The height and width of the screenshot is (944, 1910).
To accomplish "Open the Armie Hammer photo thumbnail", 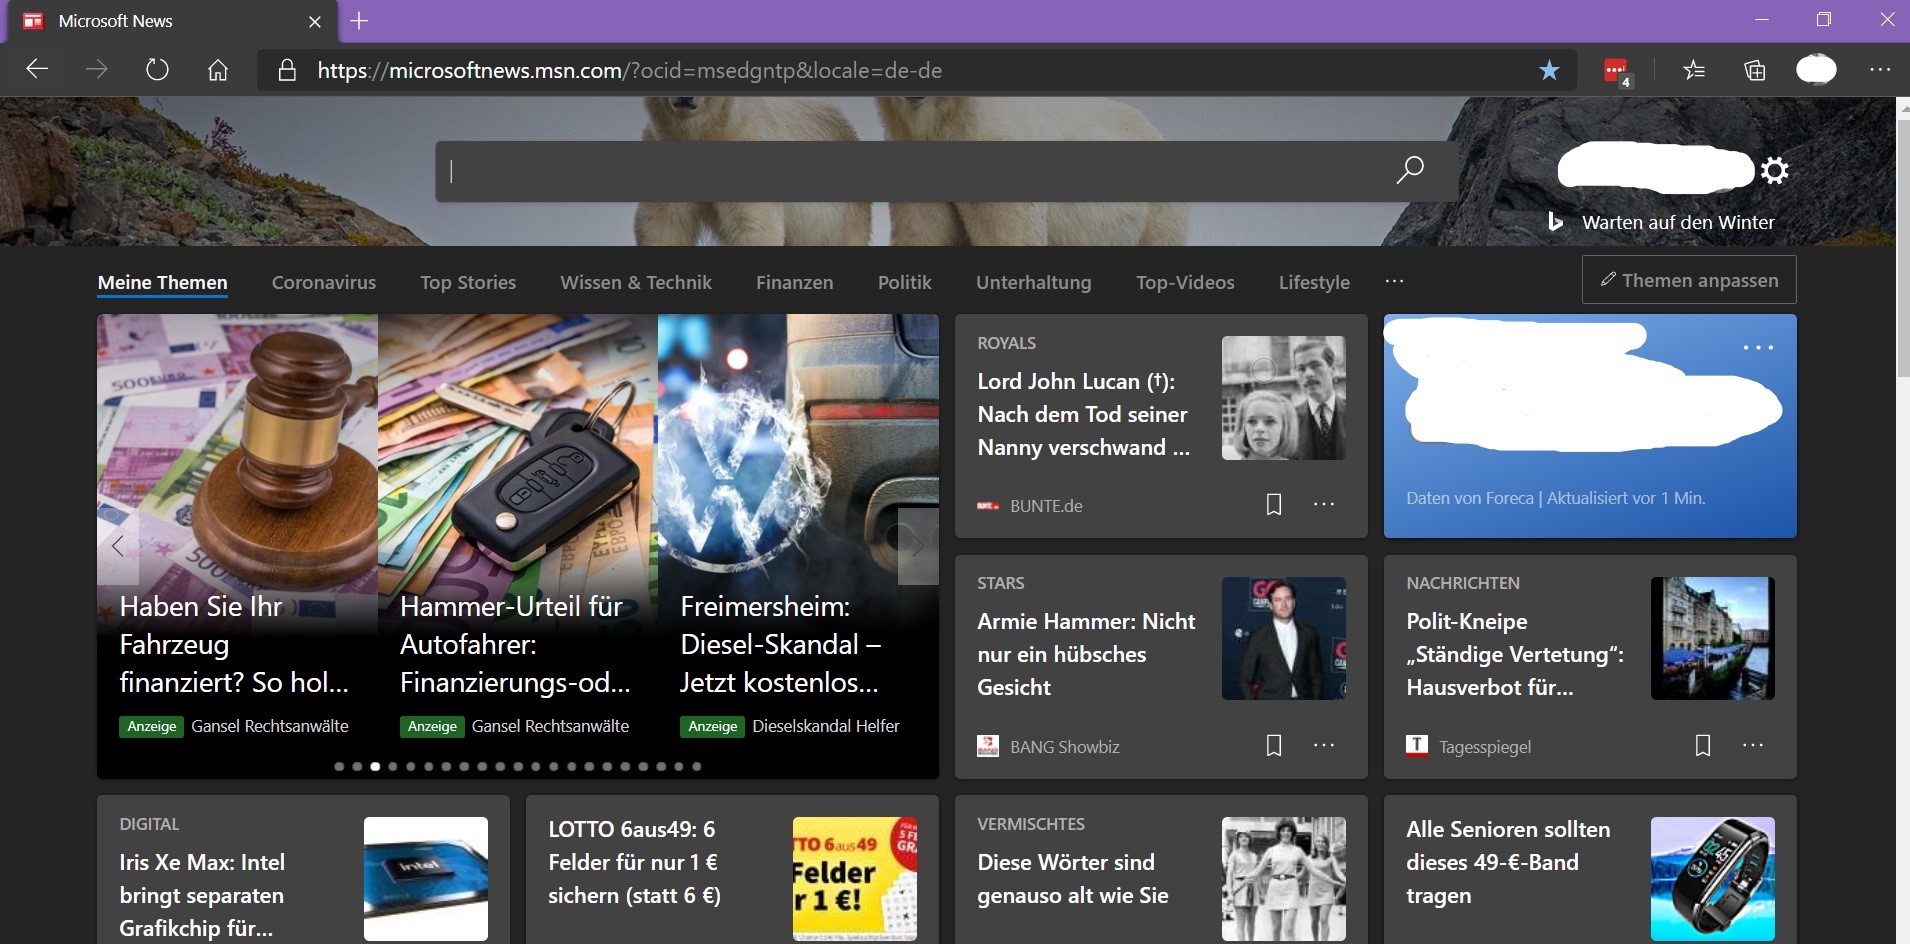I will (1283, 638).
